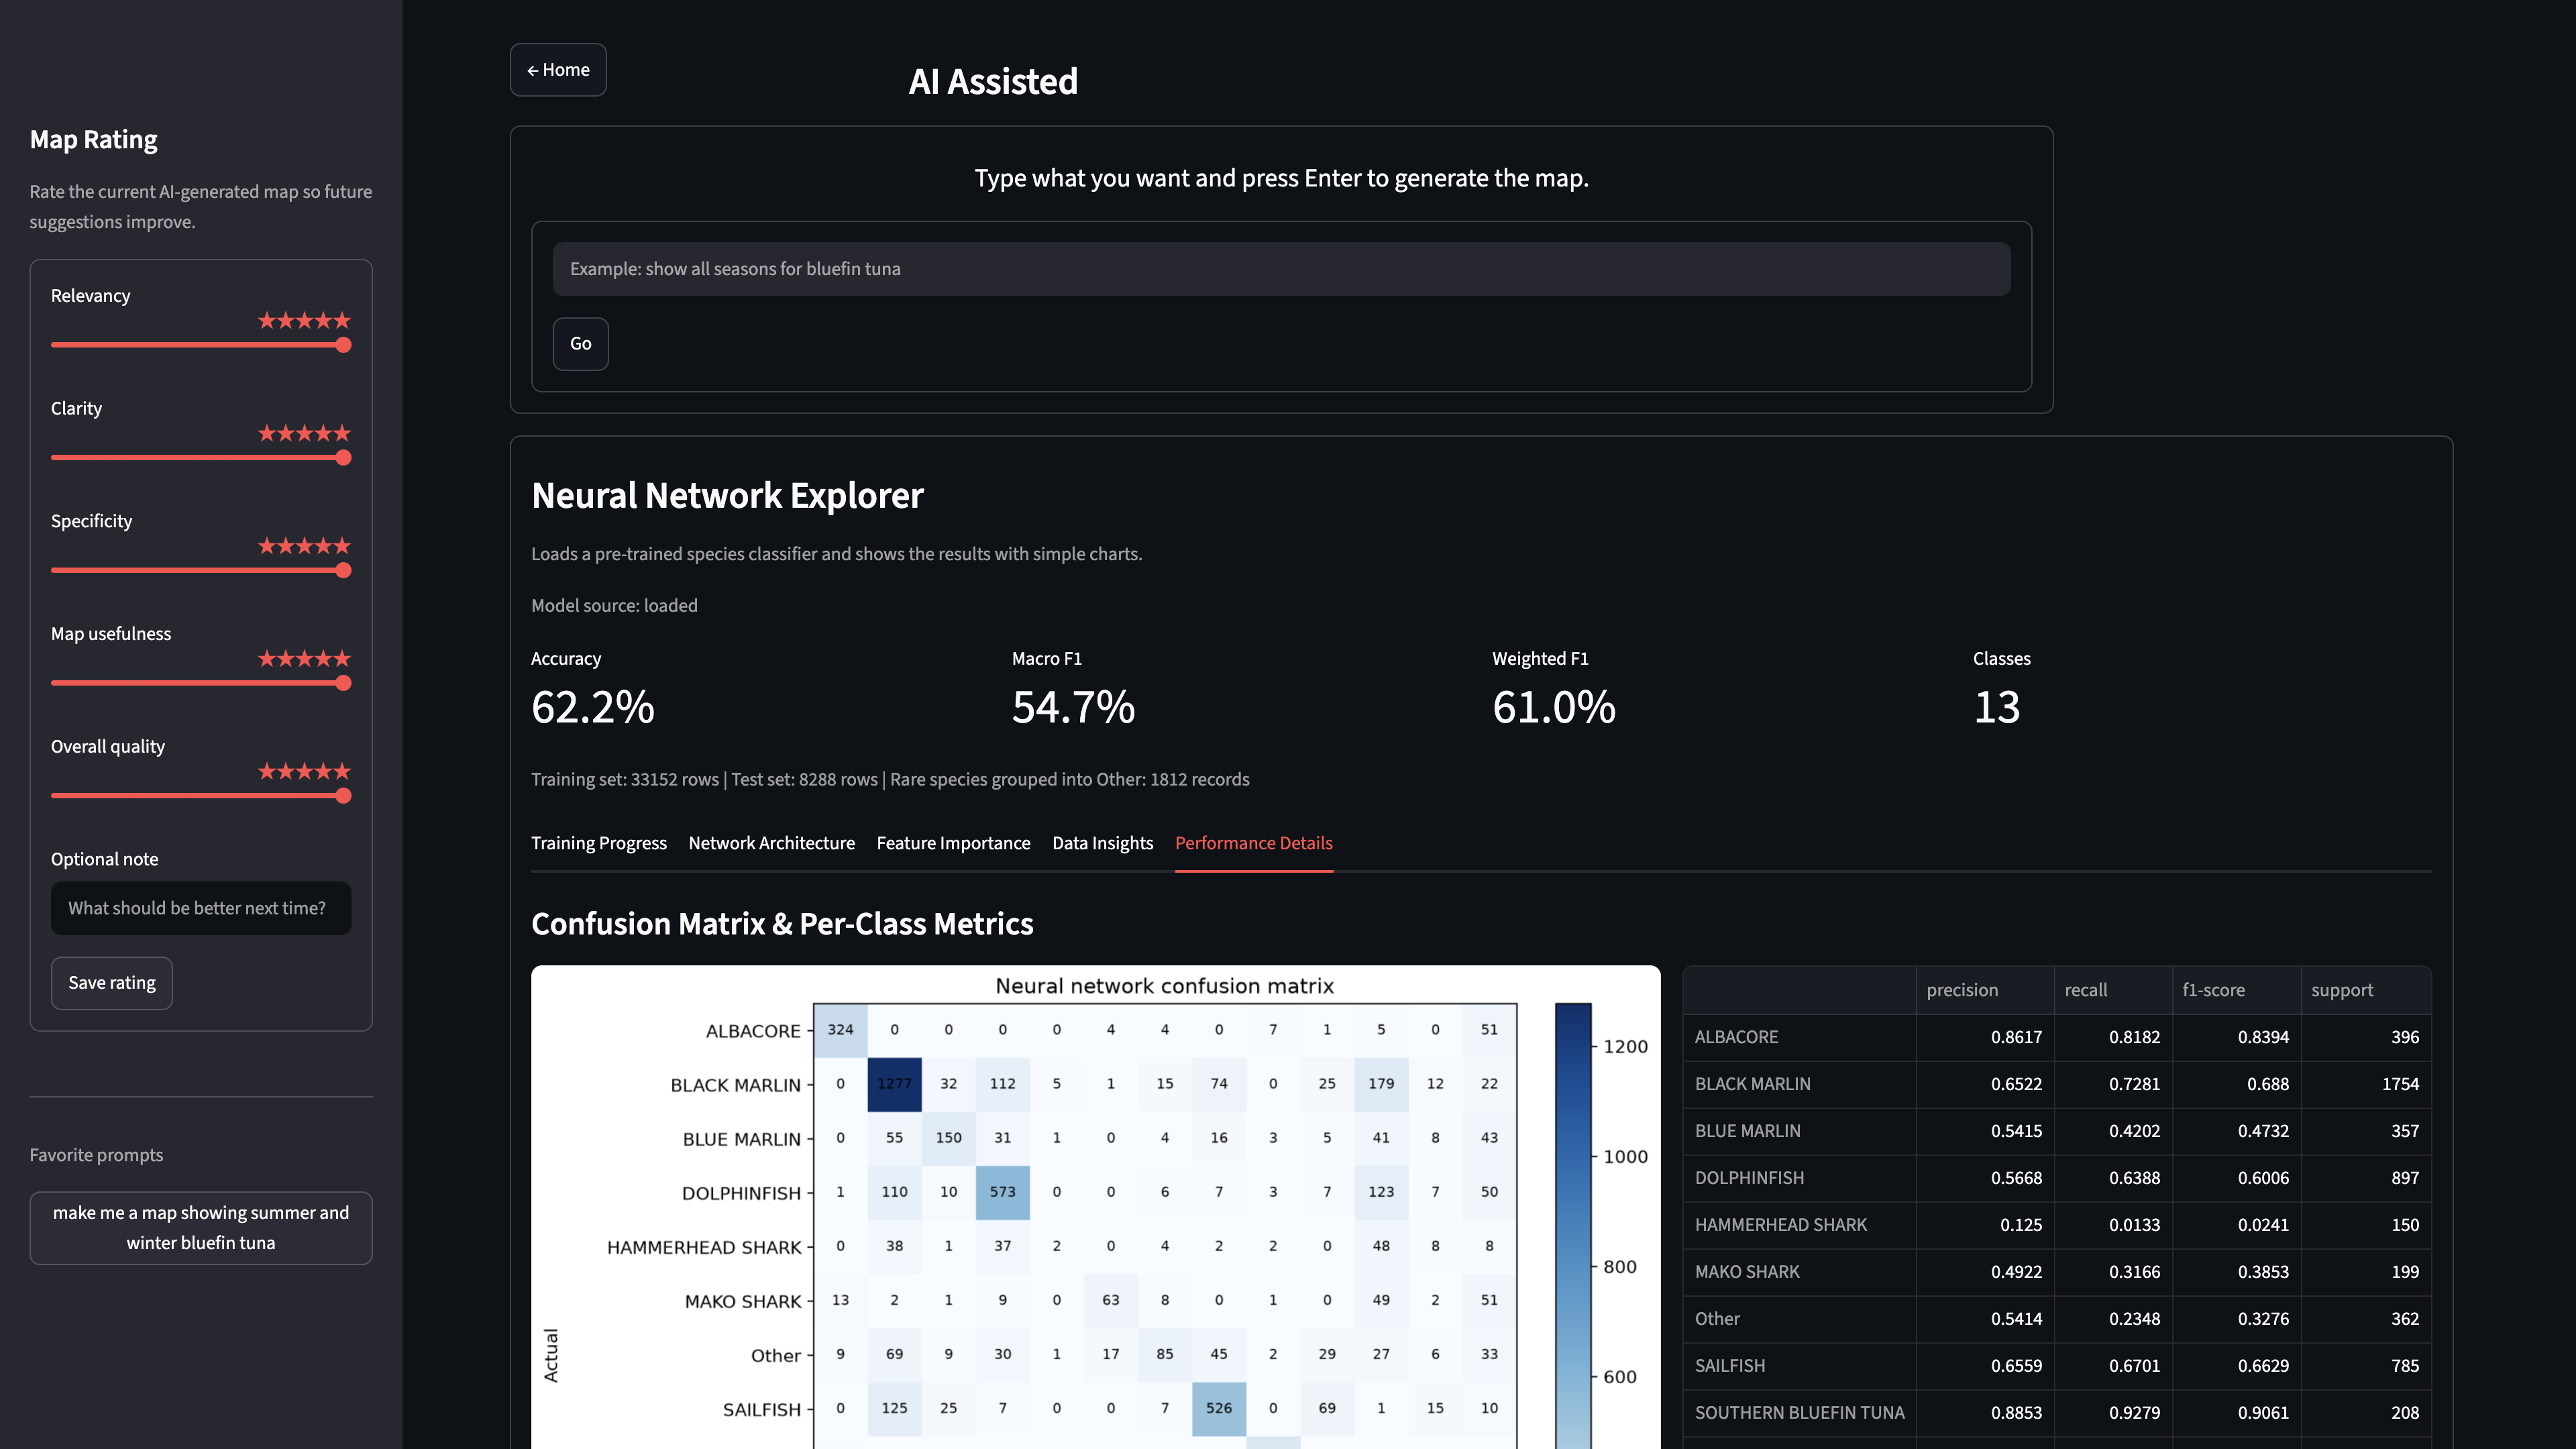2576x1449 pixels.
Task: Click the Confusion Matrix & Per-Class Metrics heading
Action: coord(782,924)
